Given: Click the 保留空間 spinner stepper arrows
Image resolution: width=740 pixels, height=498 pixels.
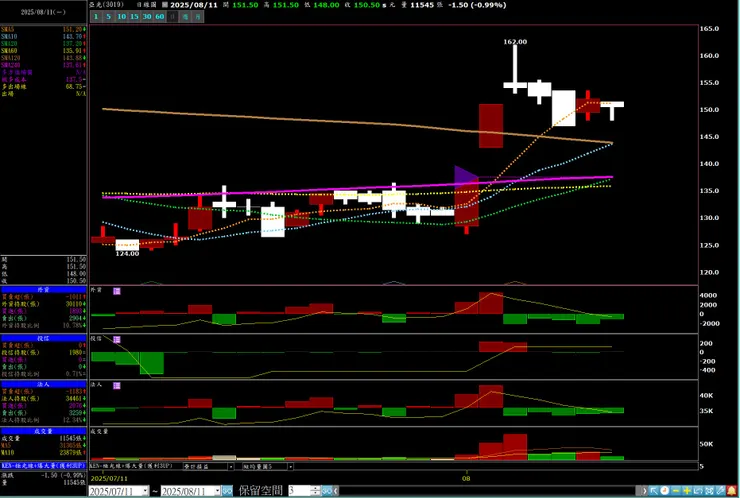Looking at the screenshot, I should point(316,491).
